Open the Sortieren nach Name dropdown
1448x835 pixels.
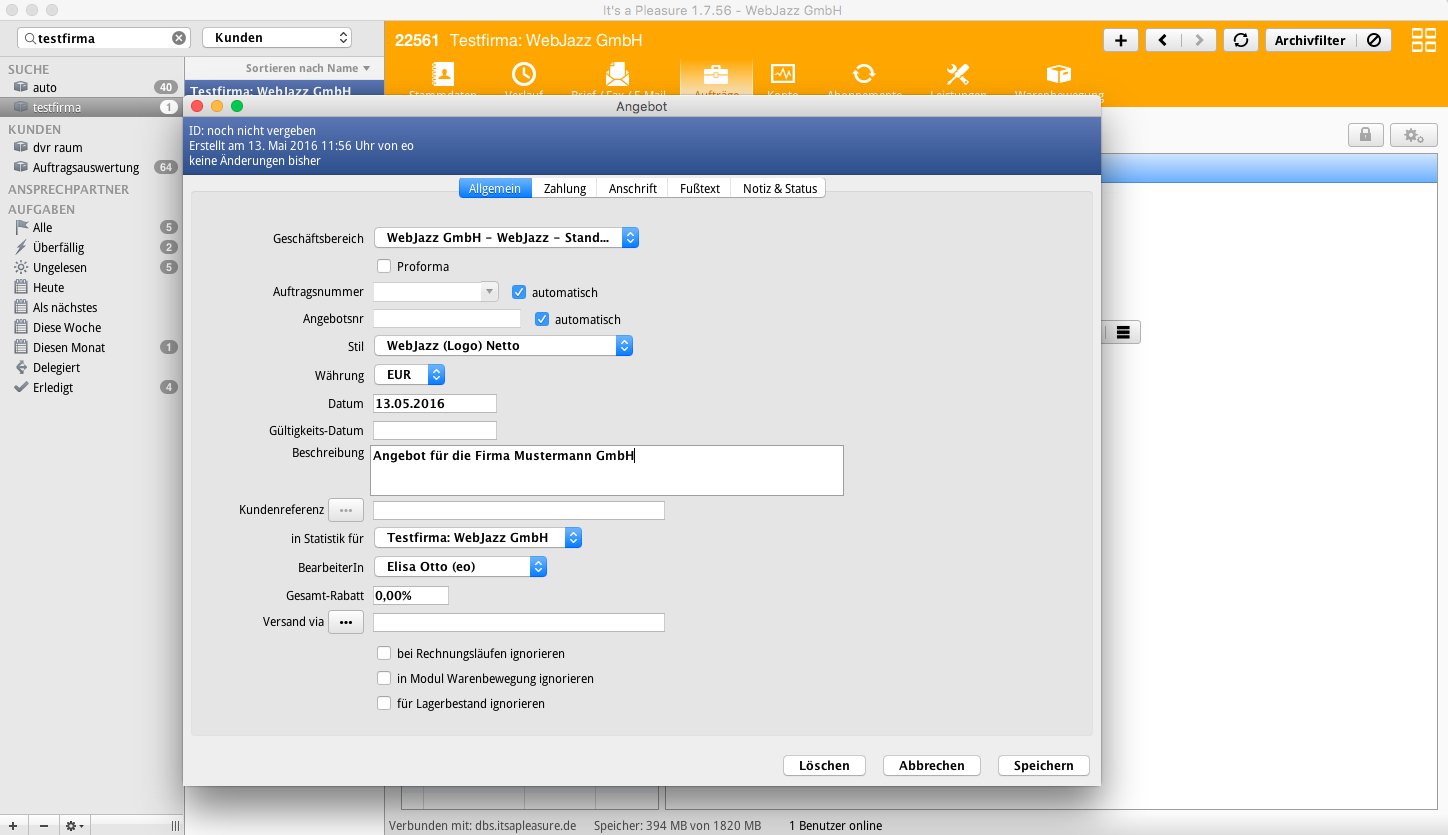point(308,68)
